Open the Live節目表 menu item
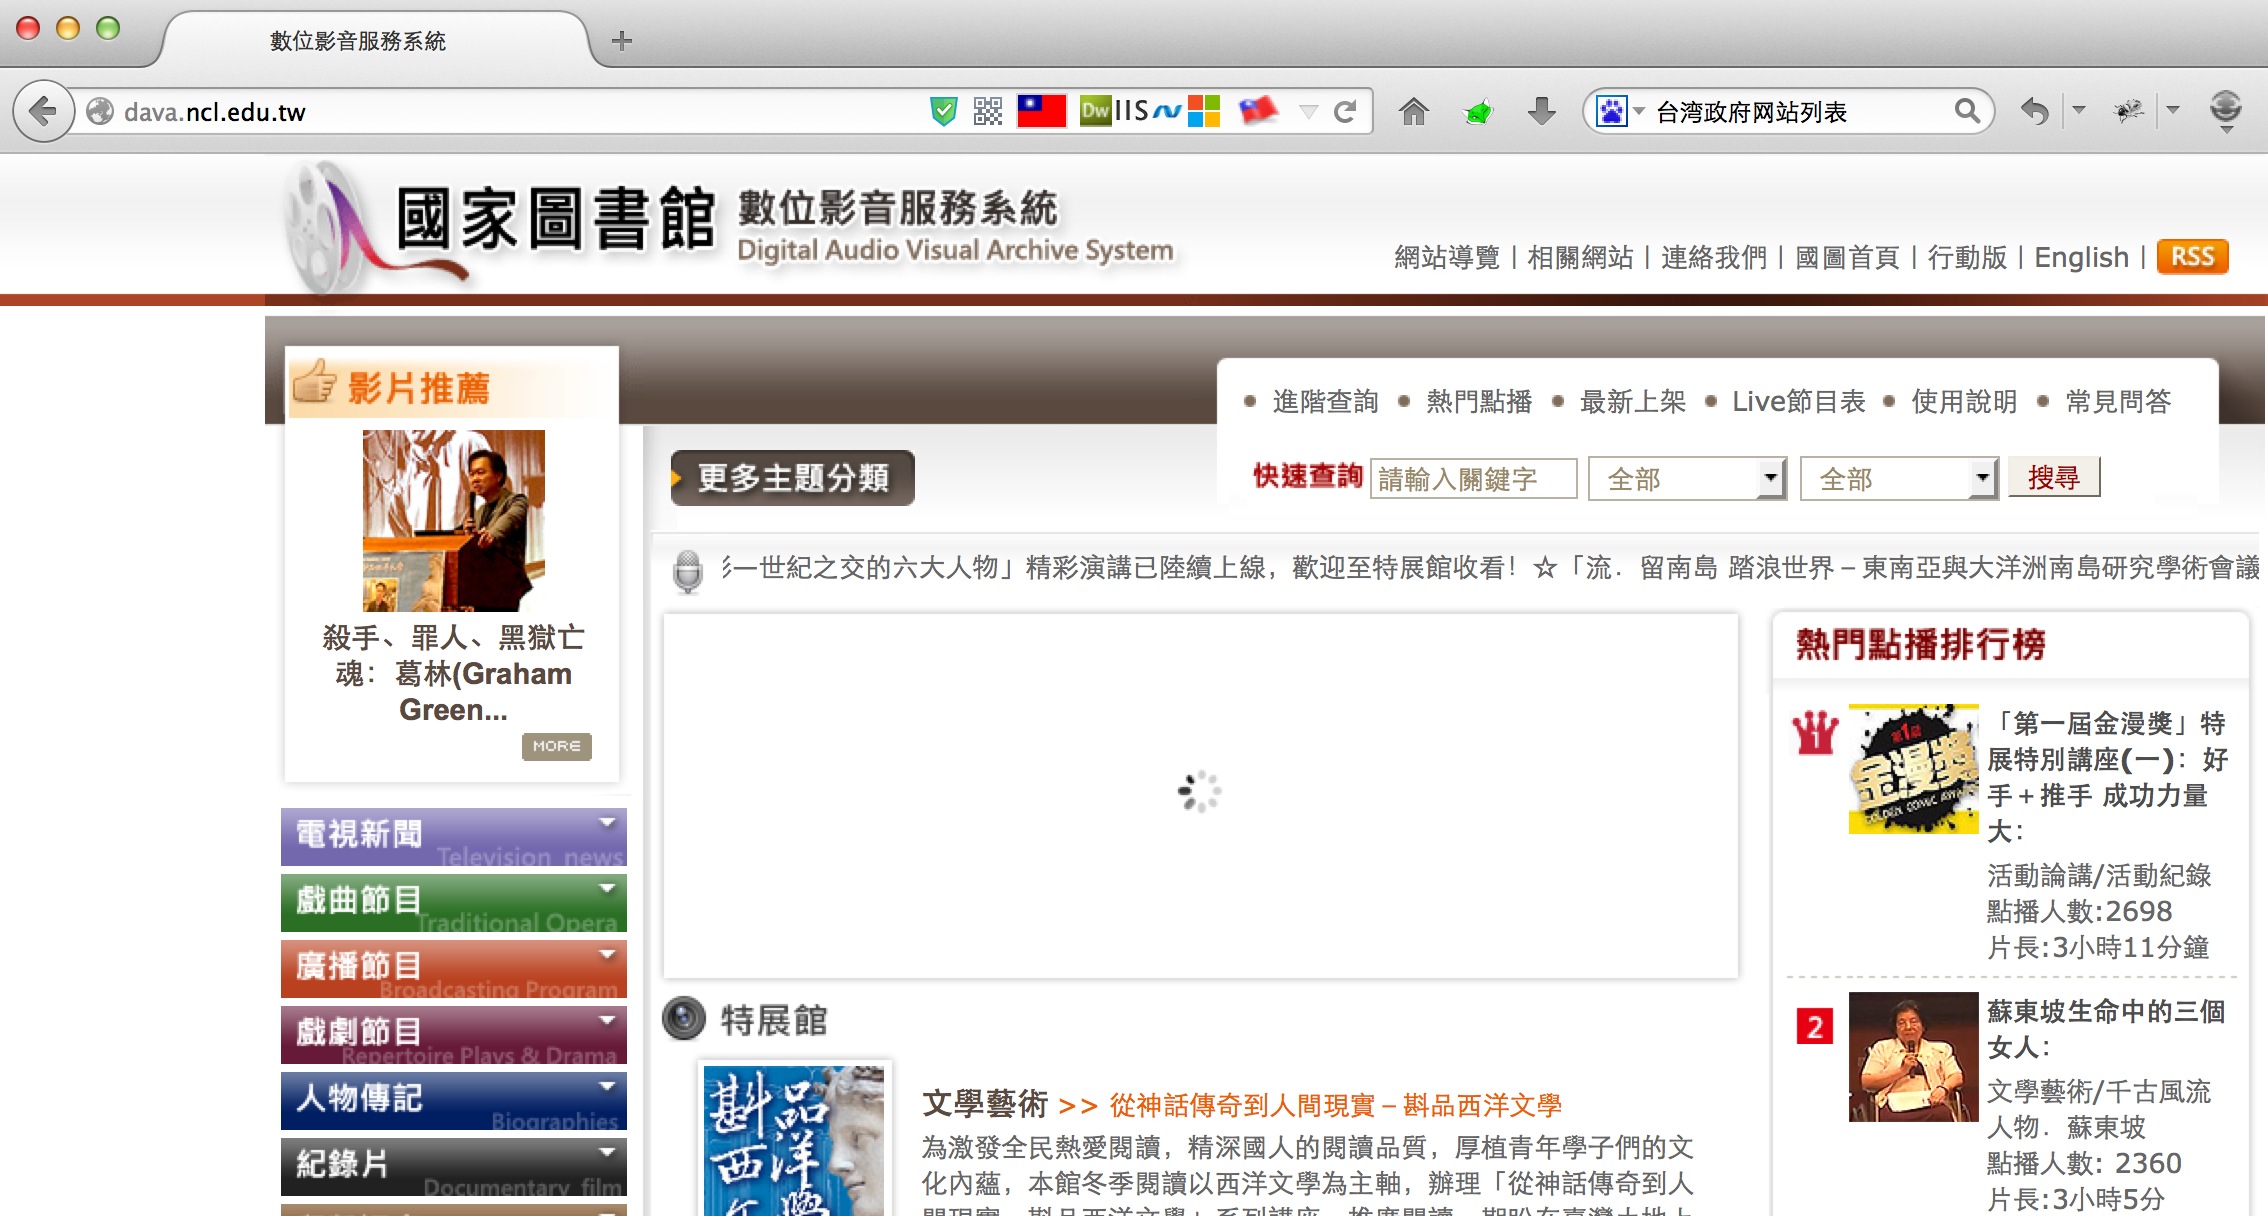Image resolution: width=2268 pixels, height=1216 pixels. tap(1799, 401)
